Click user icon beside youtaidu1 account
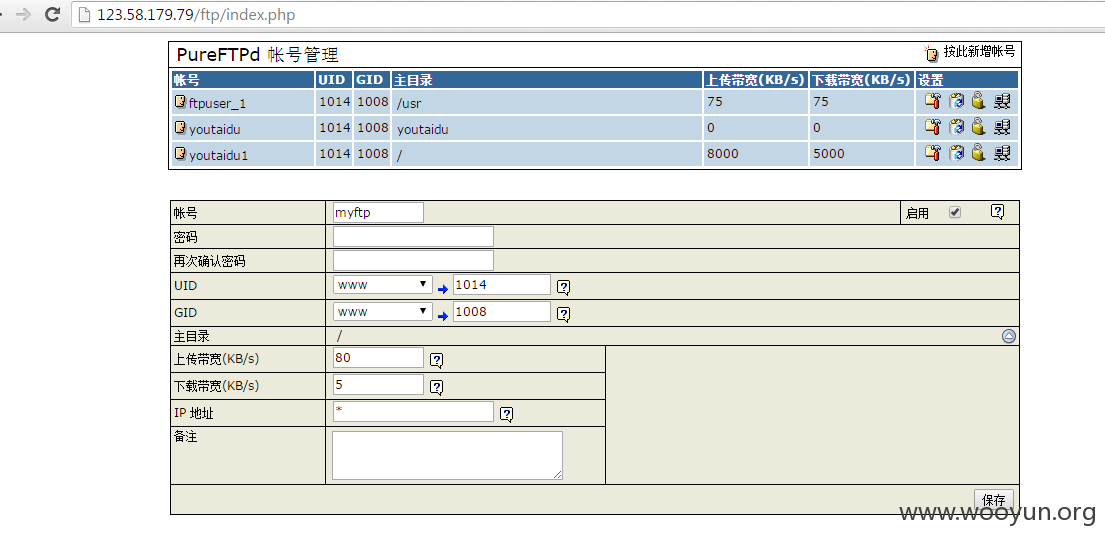The width and height of the screenshot is (1105, 541). (180, 153)
